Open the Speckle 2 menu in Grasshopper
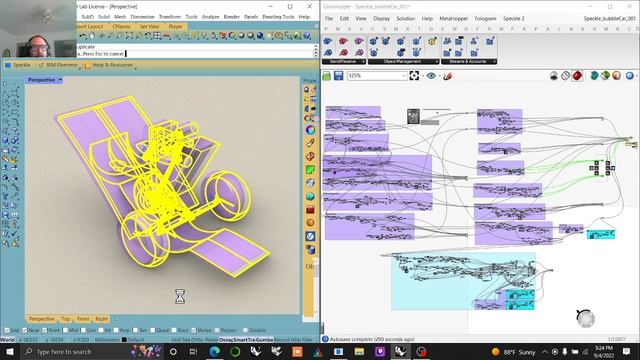This screenshot has width=640, height=360. click(513, 19)
